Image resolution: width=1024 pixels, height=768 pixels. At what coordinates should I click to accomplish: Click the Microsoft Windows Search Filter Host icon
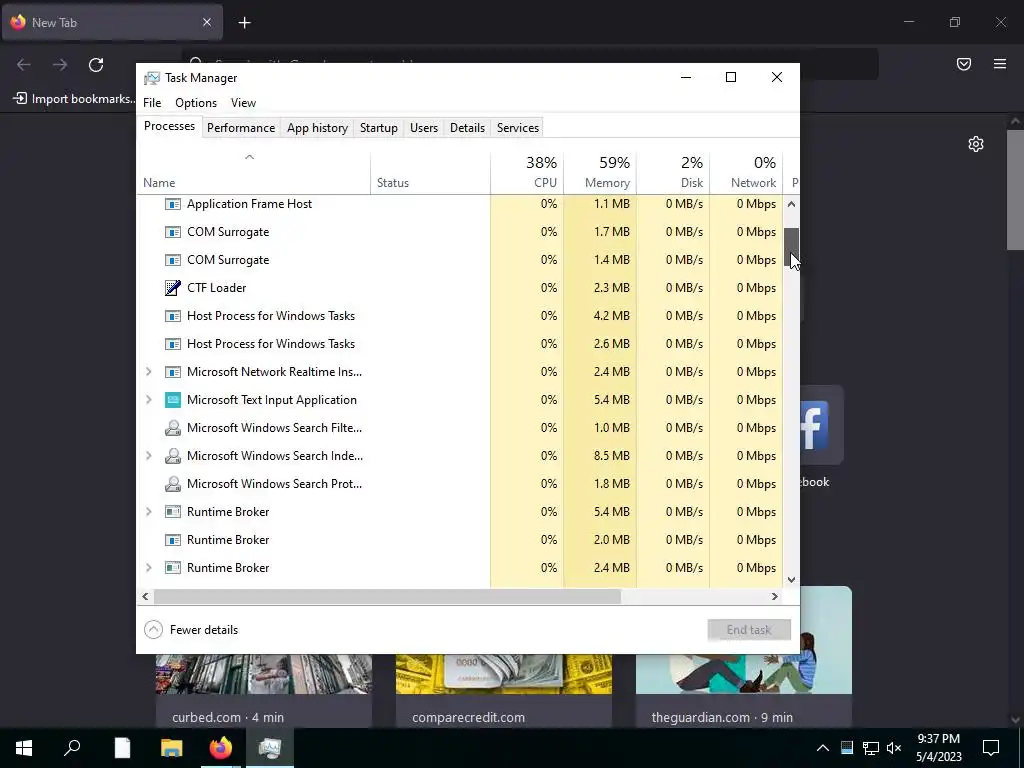tap(172, 428)
